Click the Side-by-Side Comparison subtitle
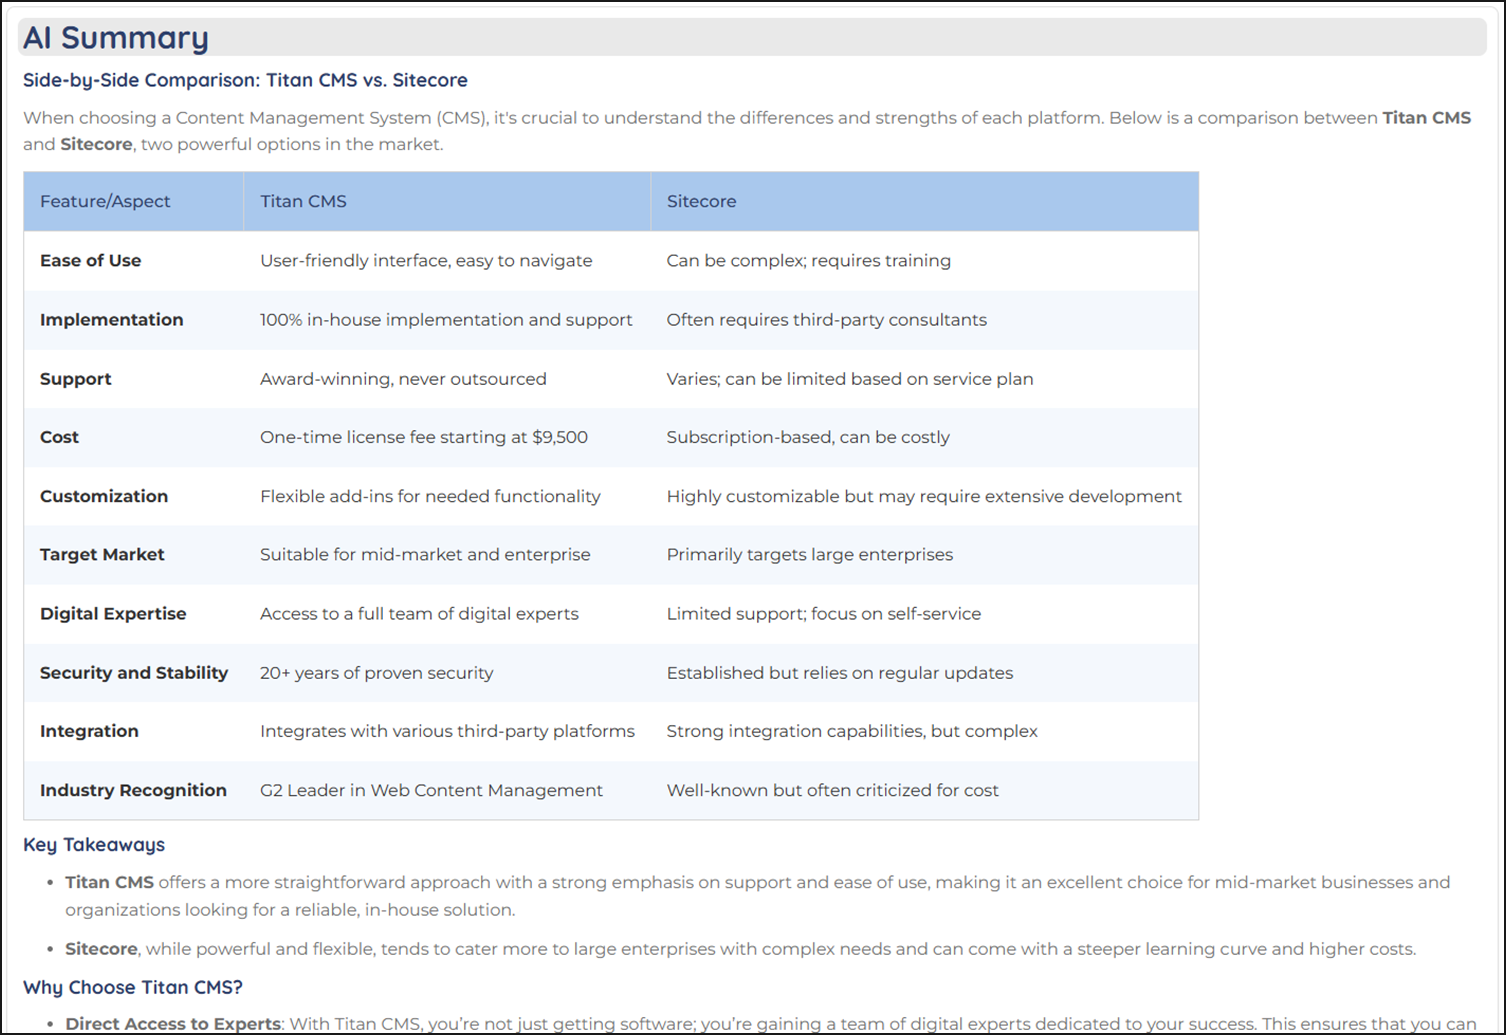1506x1035 pixels. click(x=245, y=80)
